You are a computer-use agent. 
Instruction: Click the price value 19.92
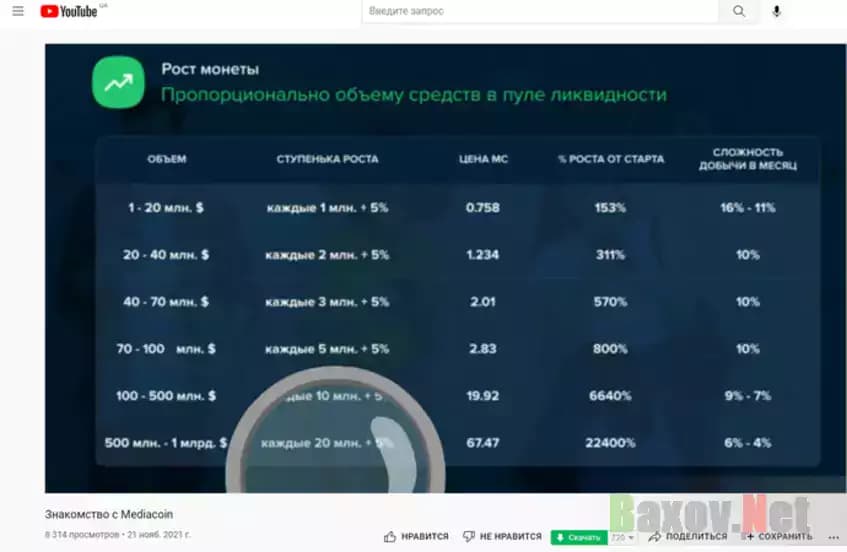483,395
